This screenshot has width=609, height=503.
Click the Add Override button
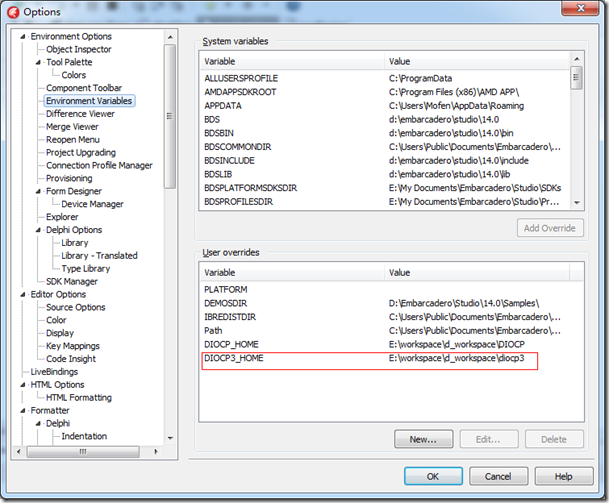(x=550, y=228)
